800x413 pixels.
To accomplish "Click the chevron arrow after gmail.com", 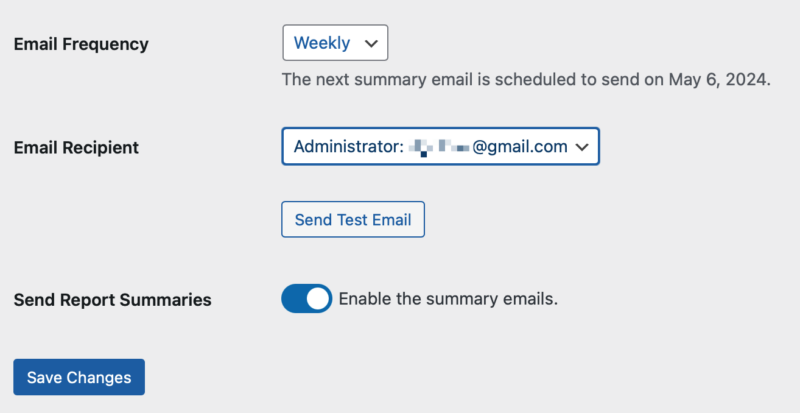I will [x=582, y=147].
